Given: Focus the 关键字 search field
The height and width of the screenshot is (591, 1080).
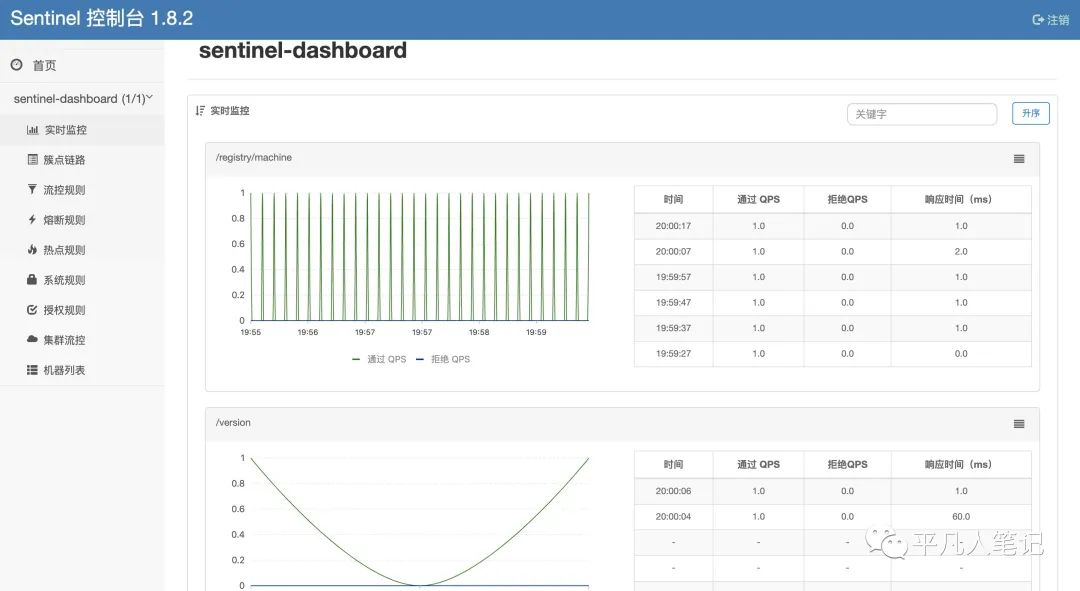Looking at the screenshot, I should point(922,114).
